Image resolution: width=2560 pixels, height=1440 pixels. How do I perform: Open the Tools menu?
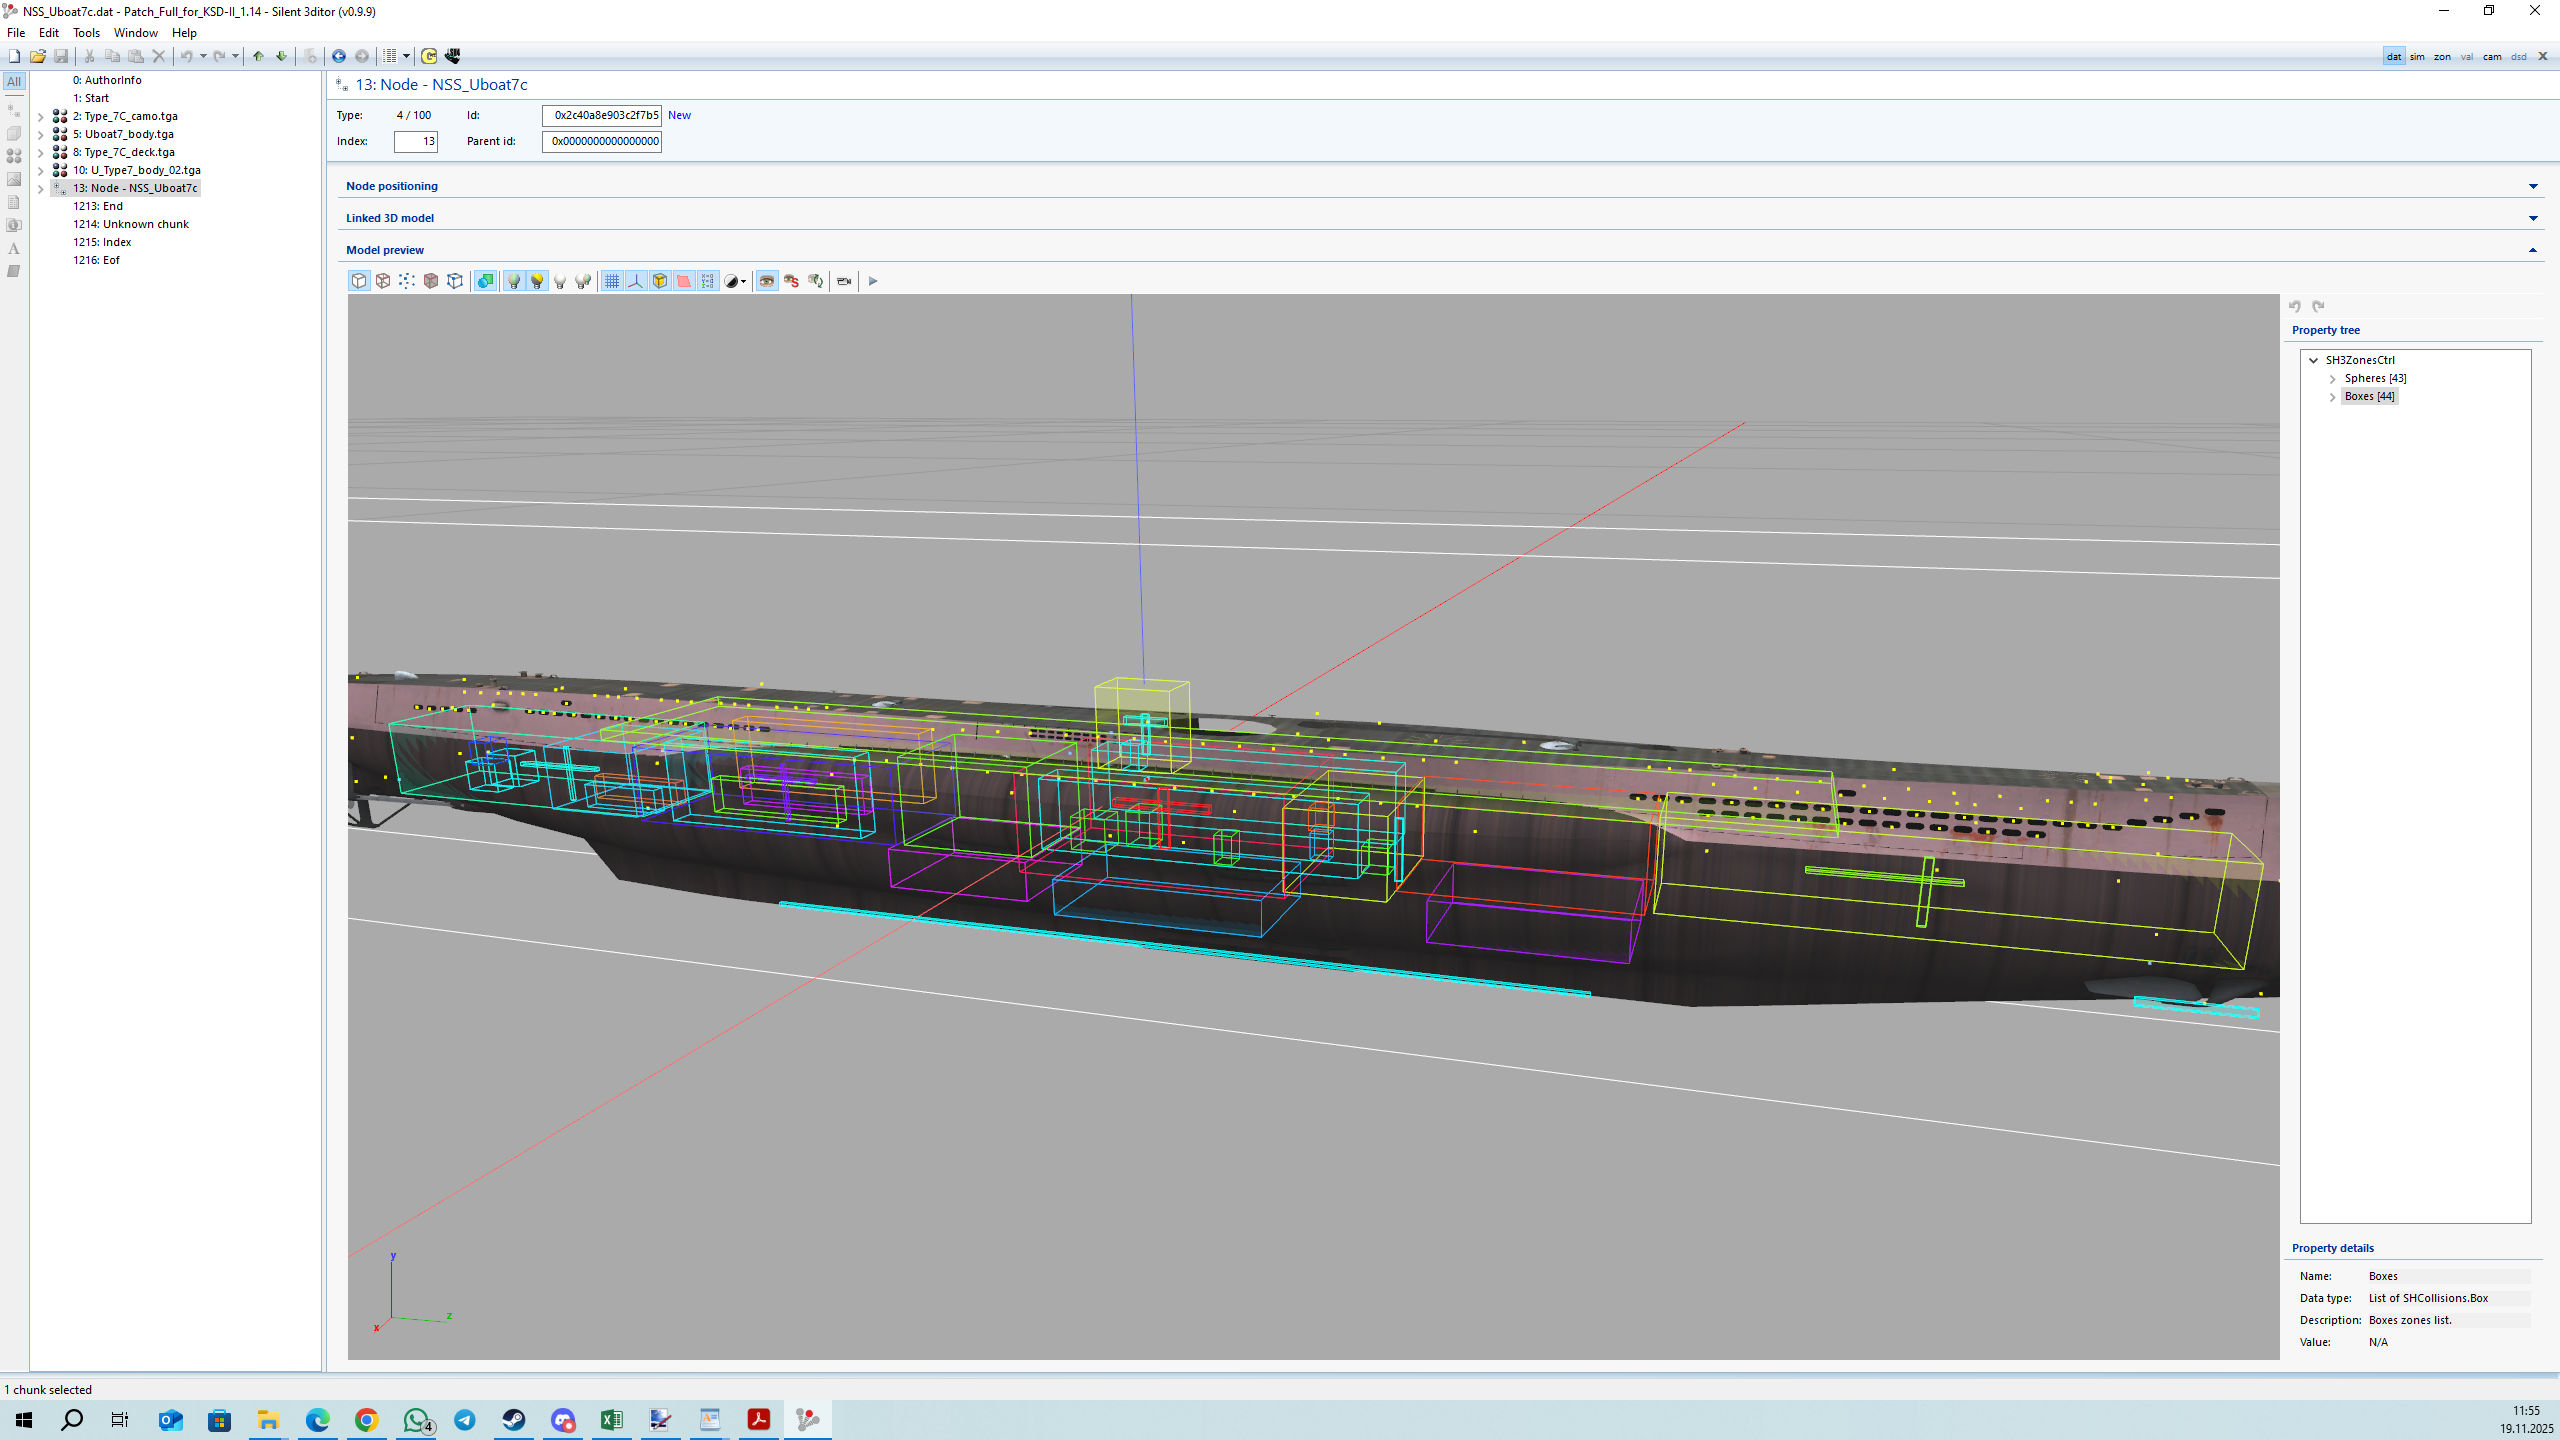pos(86,33)
